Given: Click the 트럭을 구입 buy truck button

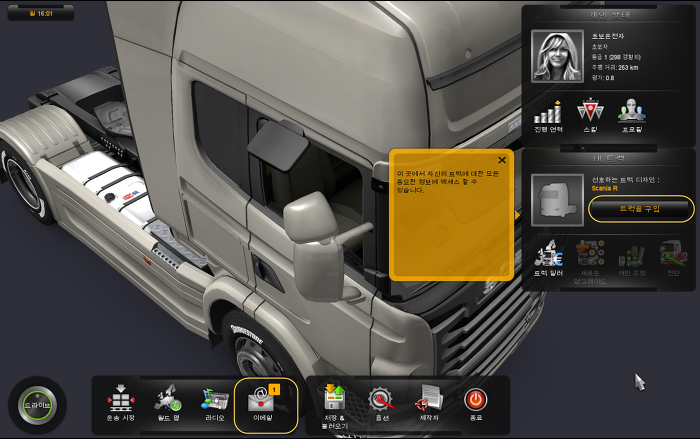Looking at the screenshot, I should point(641,209).
